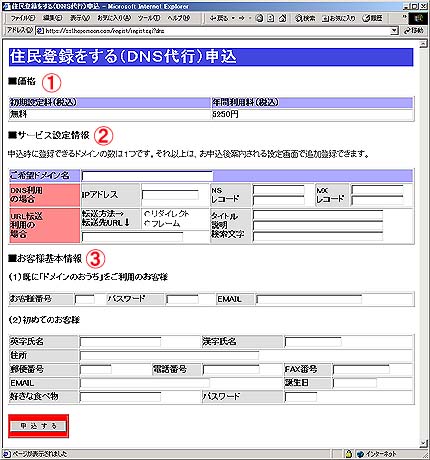
Task: Click the Refresh page icon
Action: click(271, 18)
